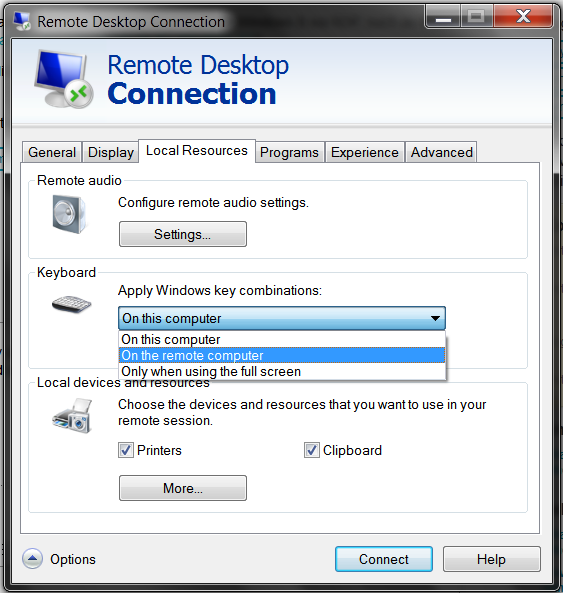The image size is (563, 593).
Task: Open remote audio Settings button
Action: pyautogui.click(x=183, y=234)
